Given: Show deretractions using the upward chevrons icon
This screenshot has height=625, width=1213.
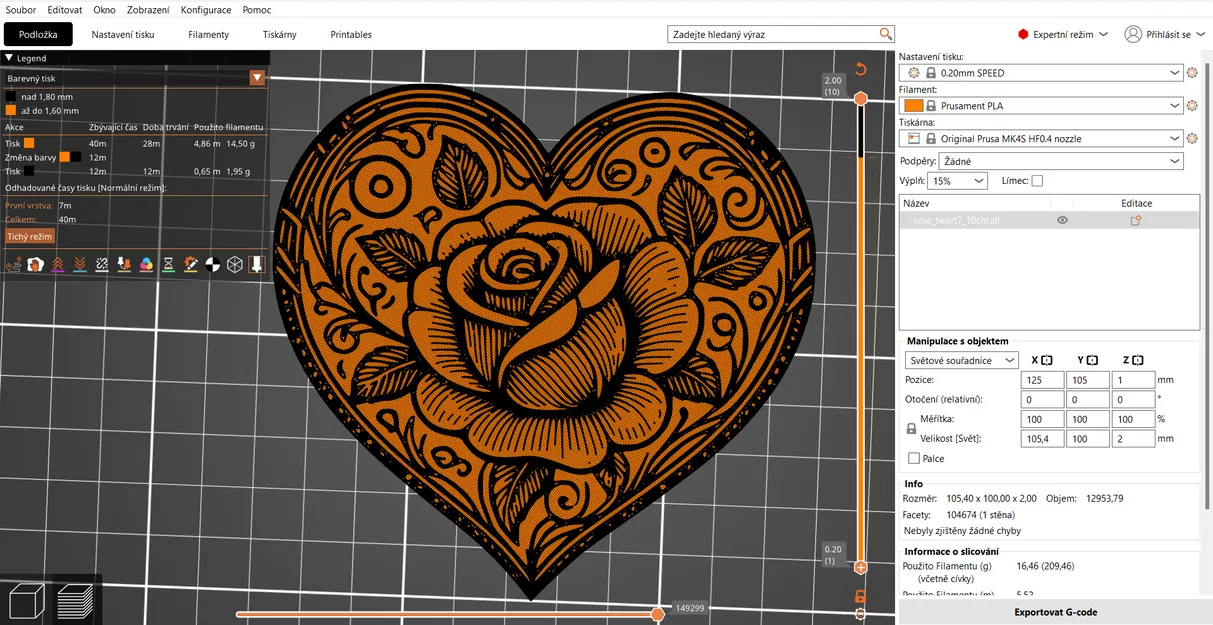Looking at the screenshot, I should pos(57,264).
